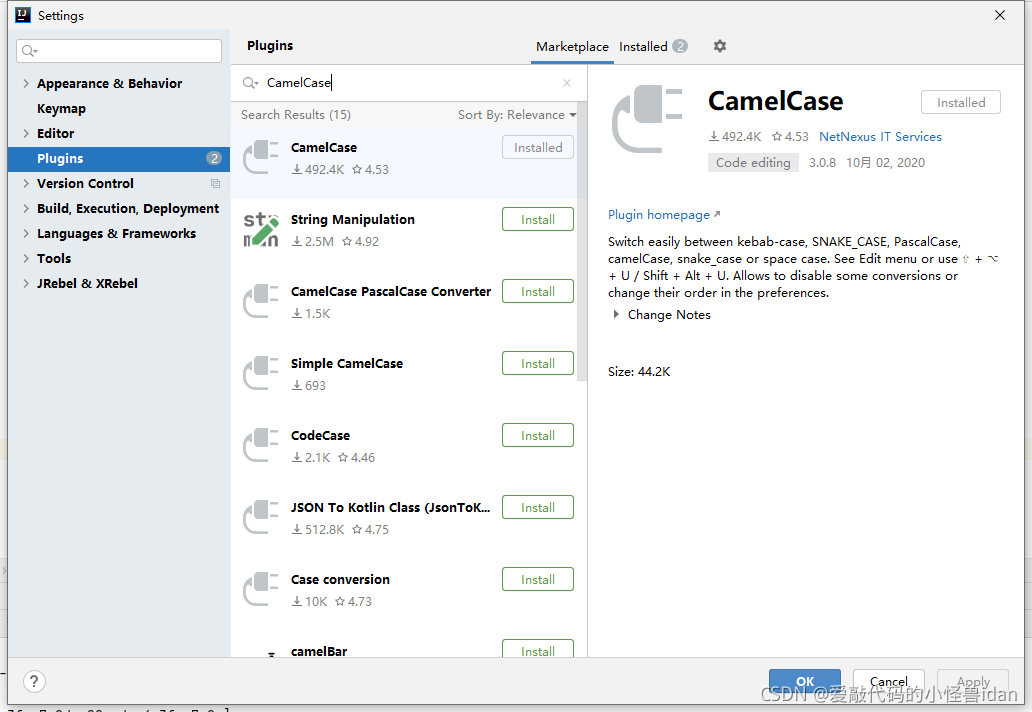This screenshot has width=1032, height=712.
Task: Click the Code editing tag
Action: [753, 163]
